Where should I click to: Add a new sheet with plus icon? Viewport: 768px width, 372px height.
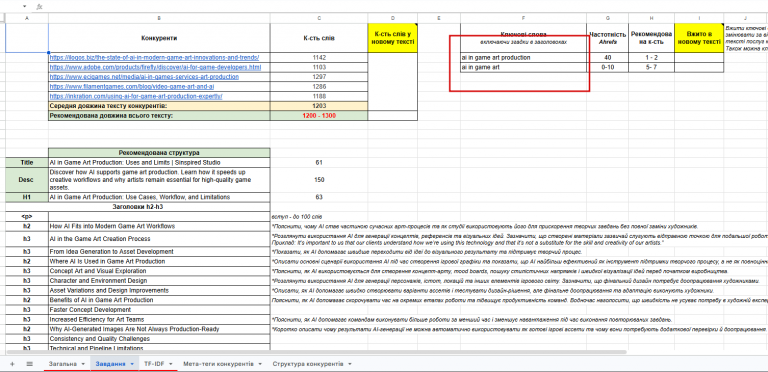[x=12, y=364]
